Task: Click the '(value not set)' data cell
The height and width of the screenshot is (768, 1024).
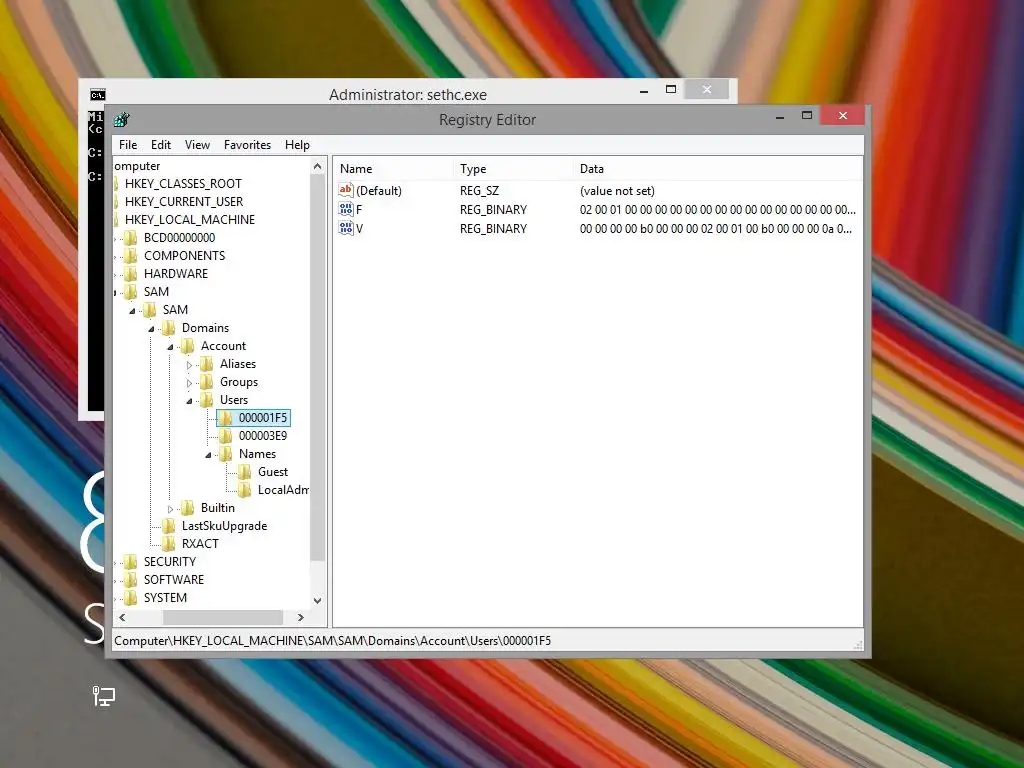Action: point(617,191)
